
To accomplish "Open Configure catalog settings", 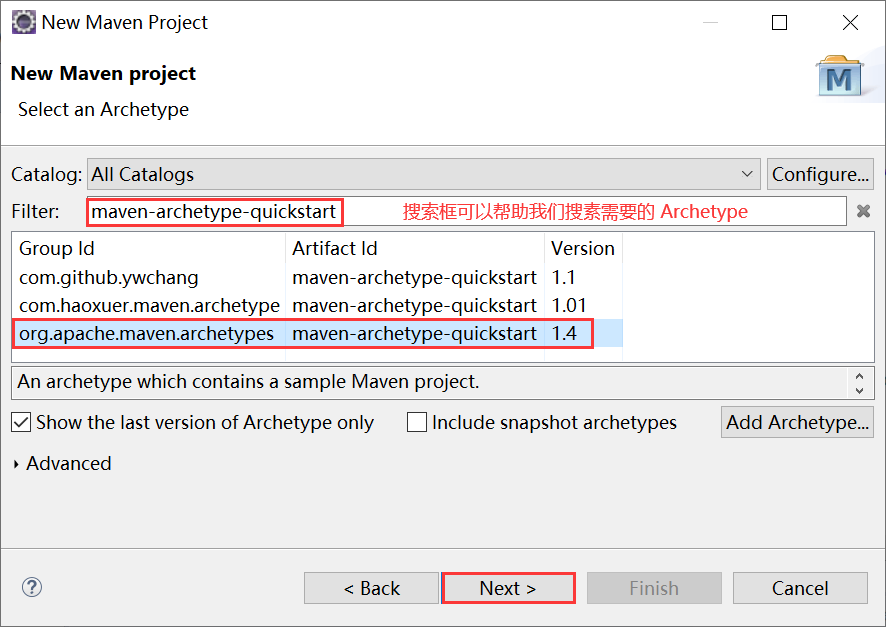I will 820,173.
